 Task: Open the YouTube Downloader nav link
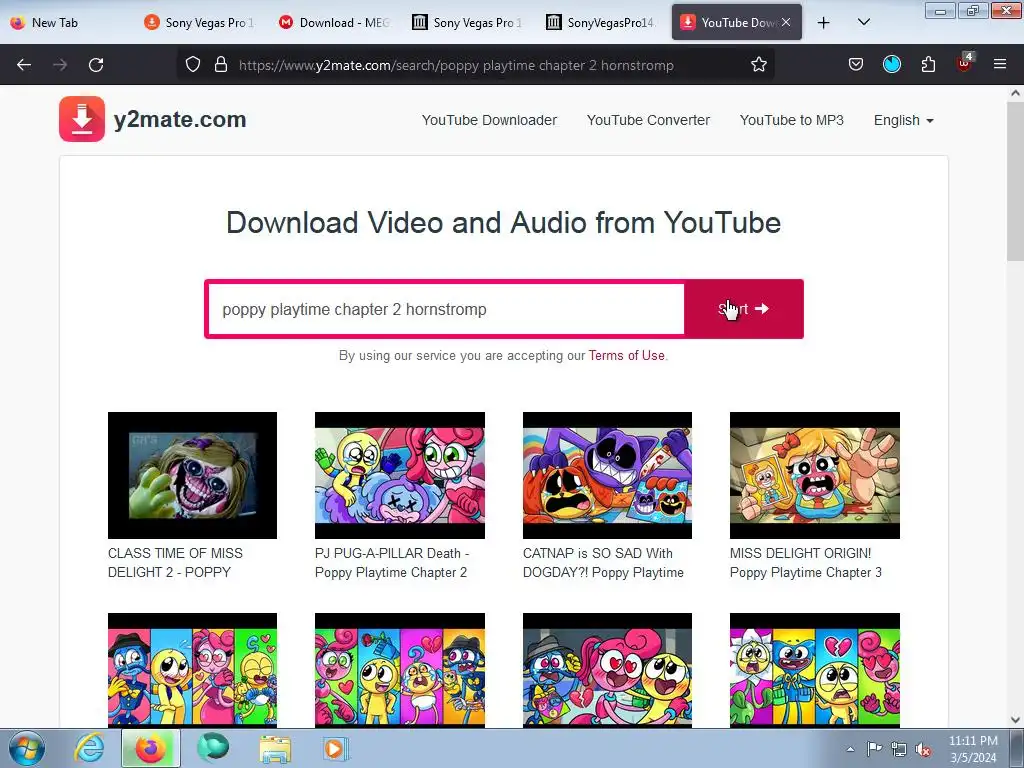point(489,120)
